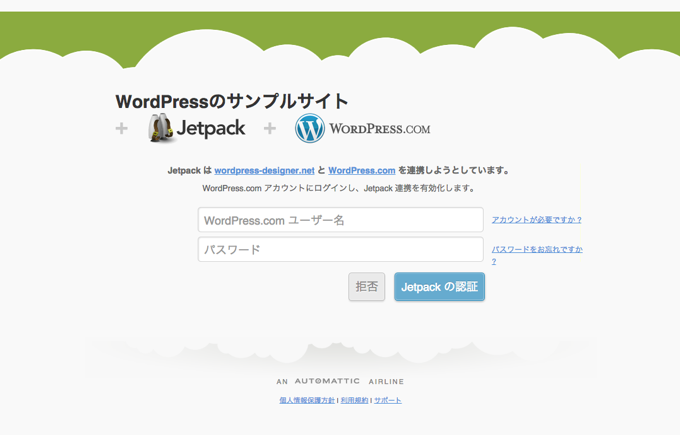The width and height of the screenshot is (680, 435).
Task: Open the WordPress.com link in the sentence
Action: 362,170
